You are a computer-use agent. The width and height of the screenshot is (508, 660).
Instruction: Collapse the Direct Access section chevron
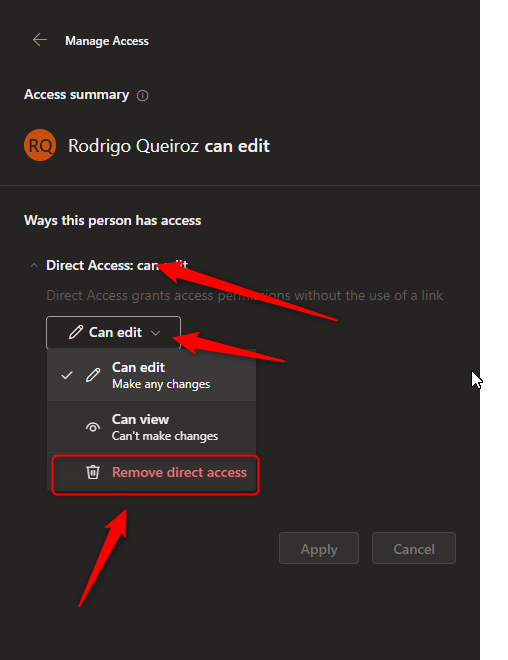(34, 266)
